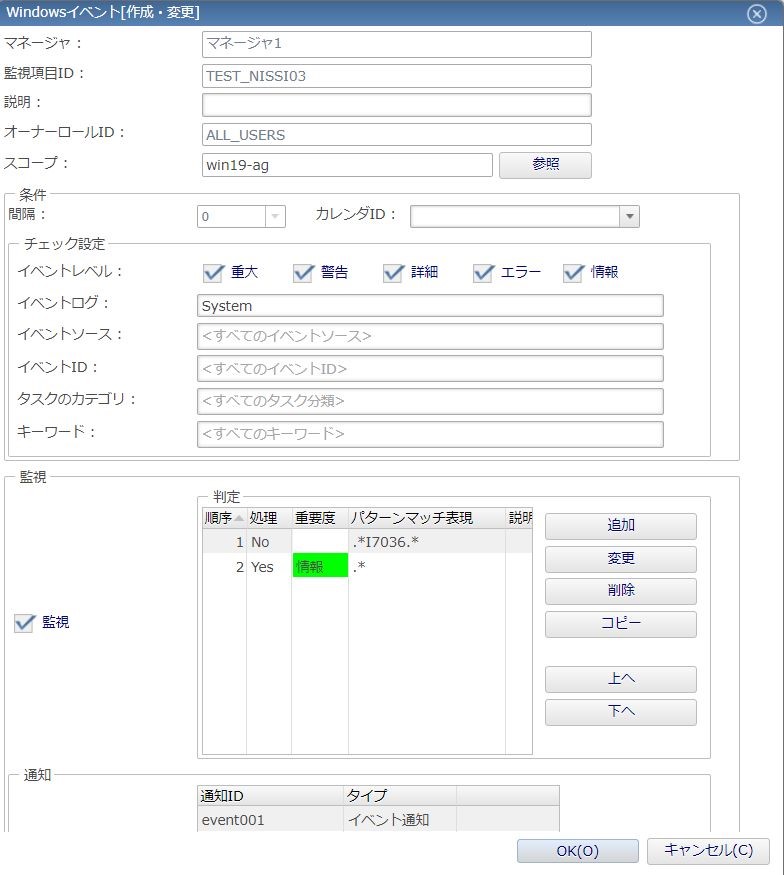Move rule up with 上へ button

(x=621, y=679)
